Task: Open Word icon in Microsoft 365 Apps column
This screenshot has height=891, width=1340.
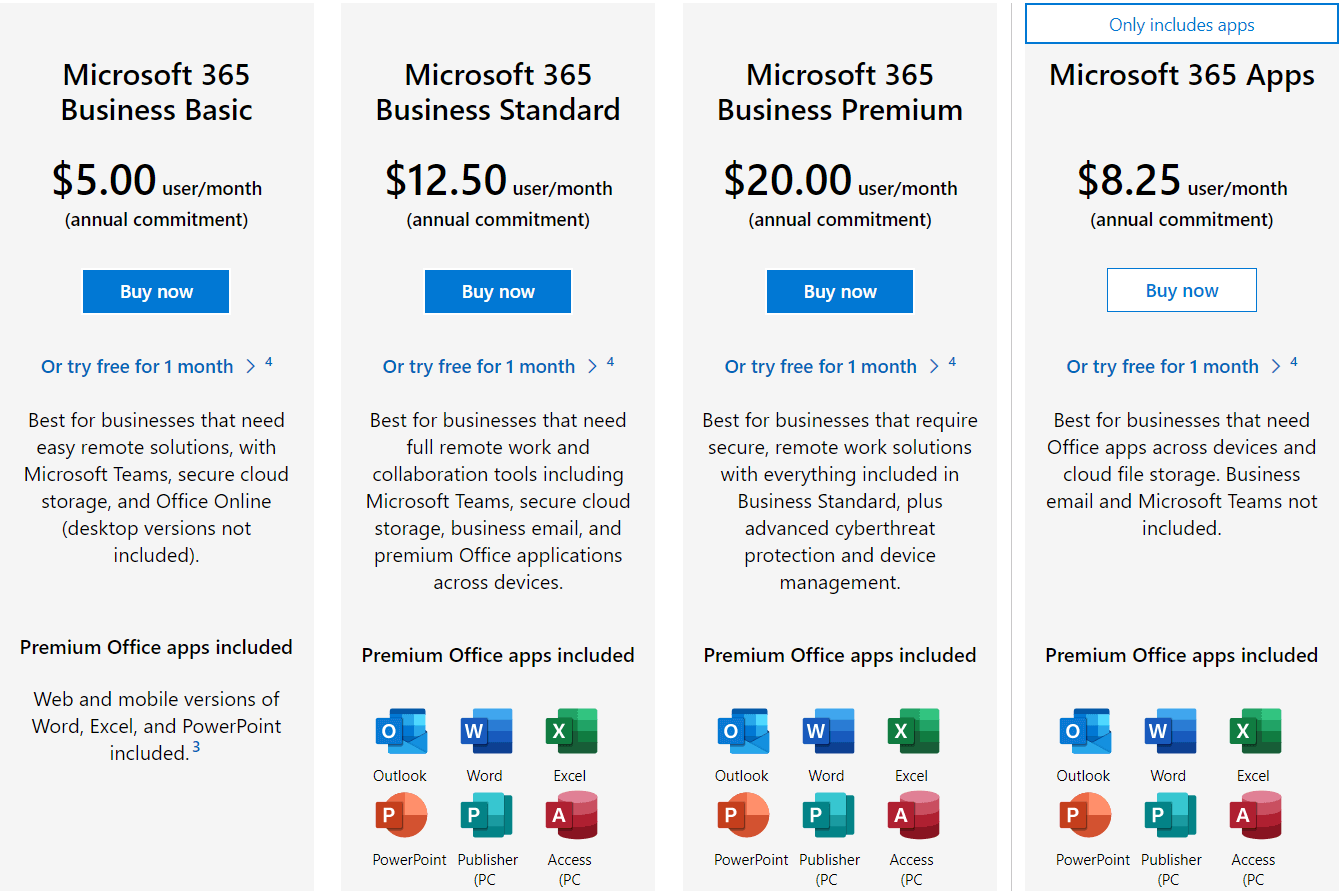Action: coord(1170,731)
